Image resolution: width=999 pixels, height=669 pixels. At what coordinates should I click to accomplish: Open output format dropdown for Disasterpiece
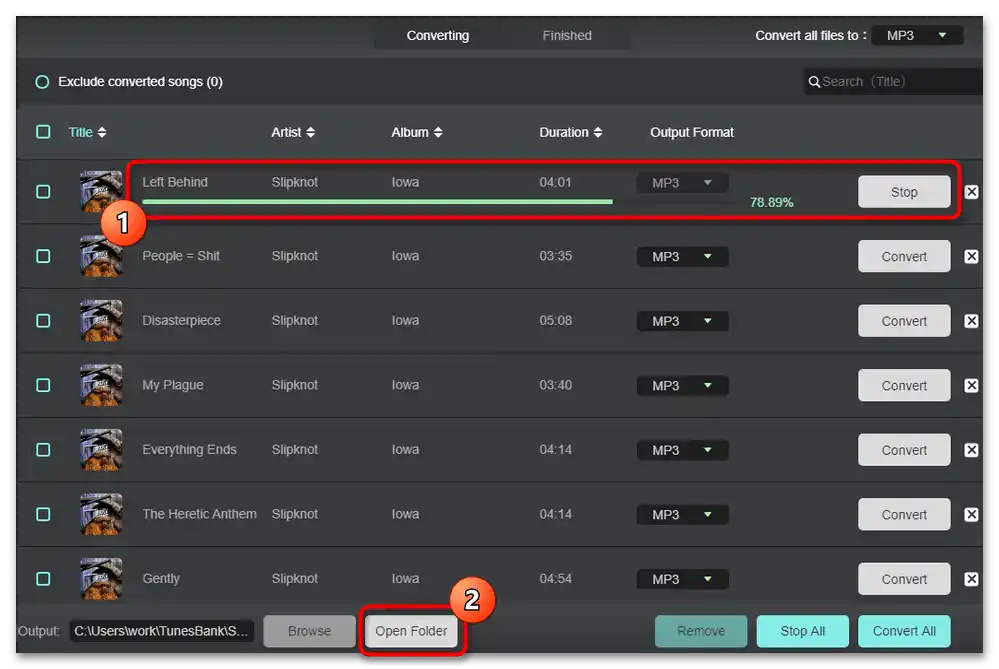tap(682, 321)
